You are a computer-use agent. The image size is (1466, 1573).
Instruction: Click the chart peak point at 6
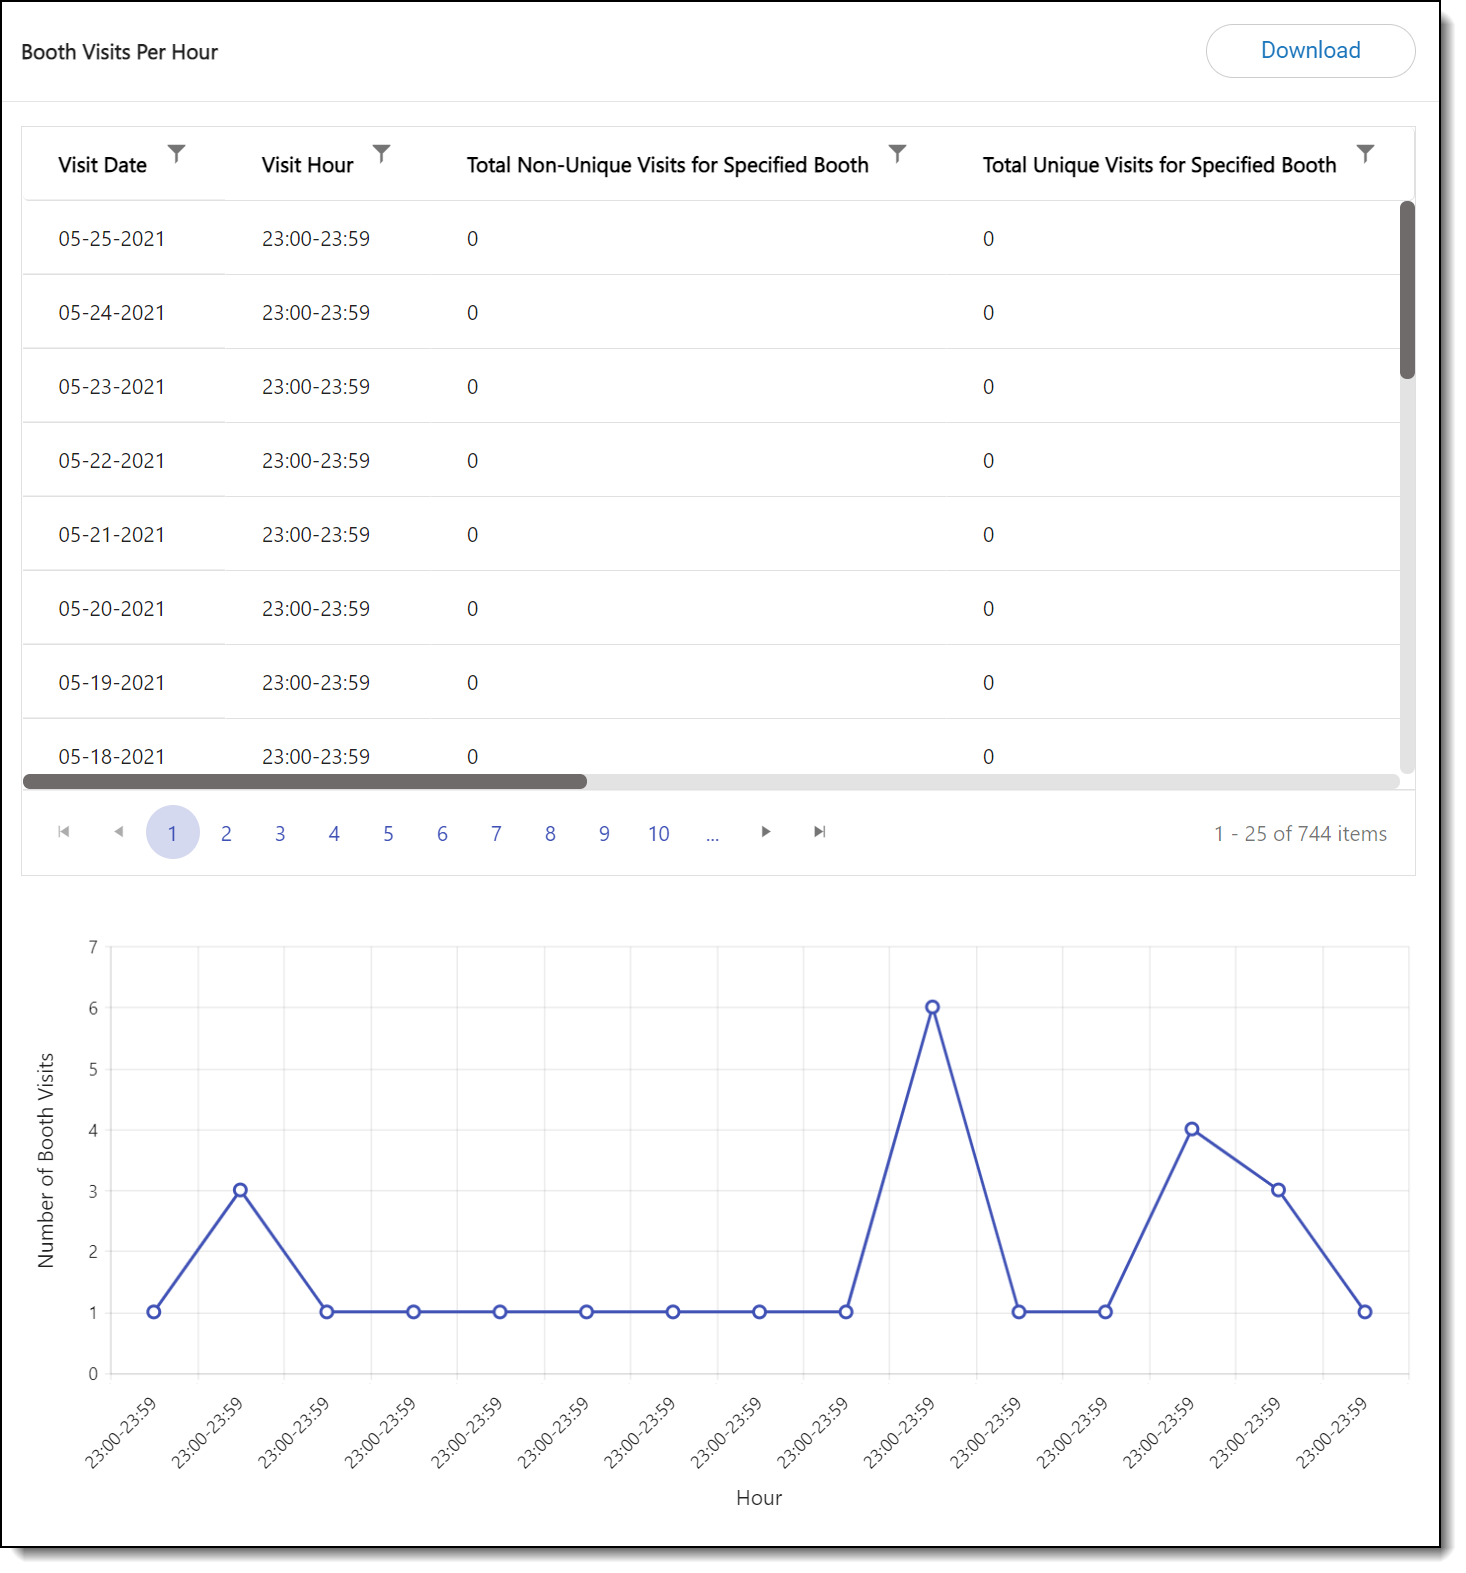(932, 1007)
